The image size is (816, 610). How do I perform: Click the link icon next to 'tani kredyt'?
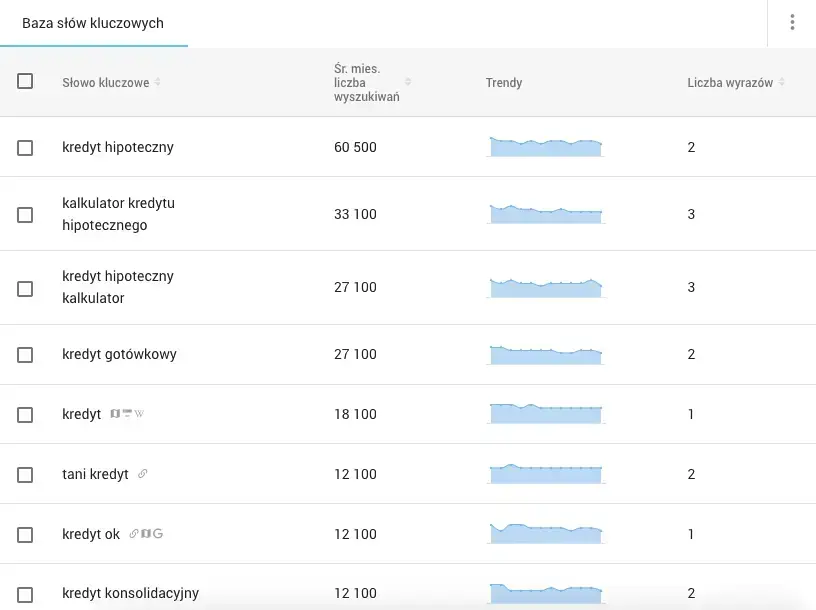(142, 474)
